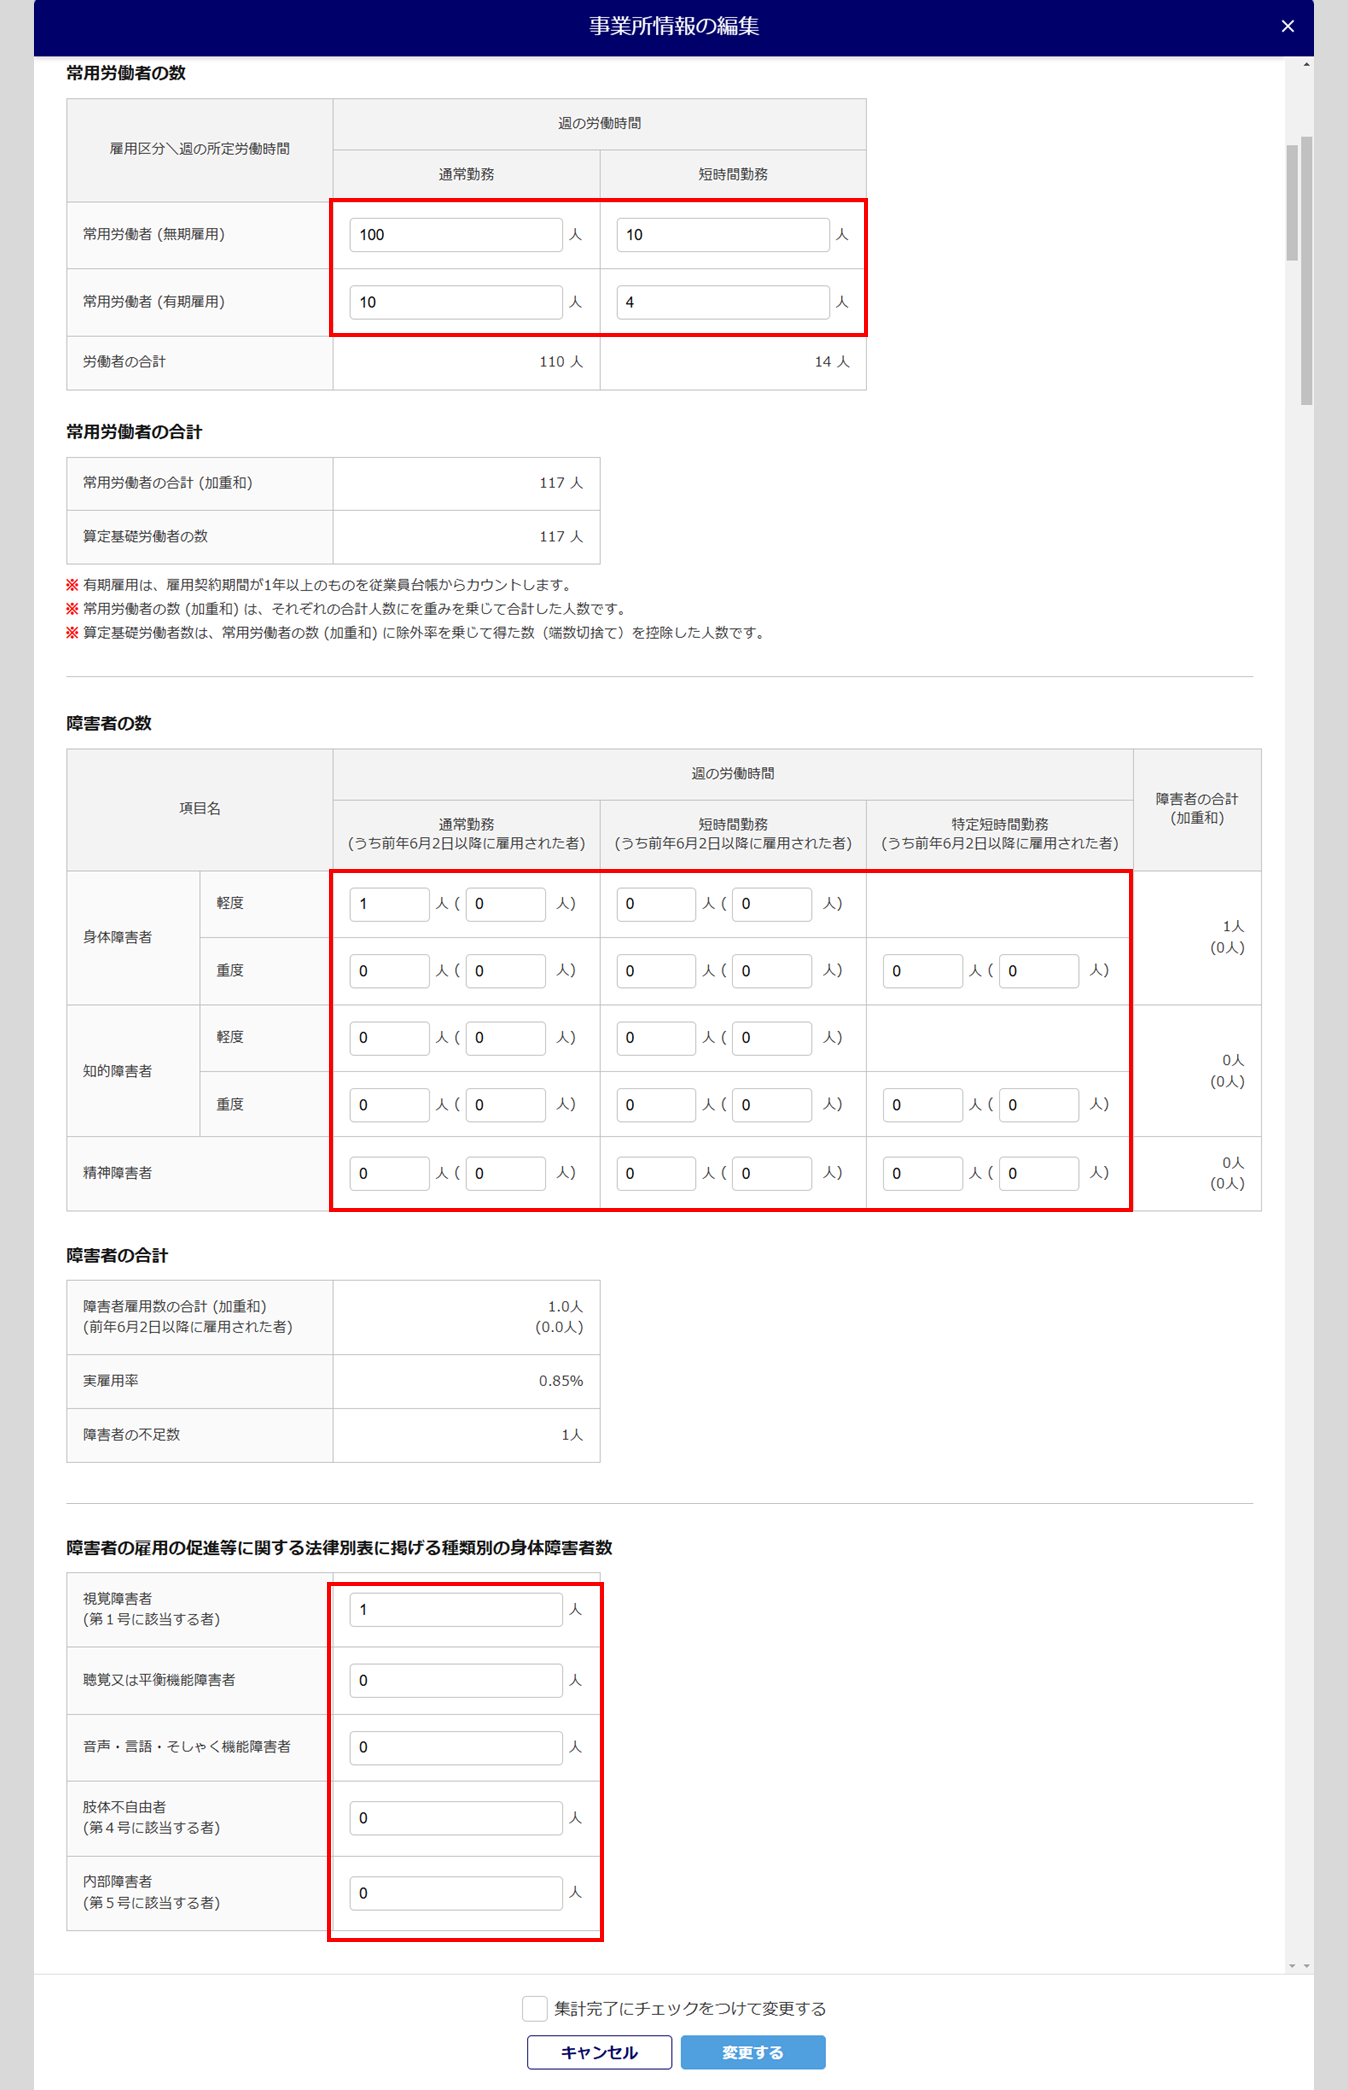
Task: Click the scrollbar down arrow at bottom
Action: 1306,1966
